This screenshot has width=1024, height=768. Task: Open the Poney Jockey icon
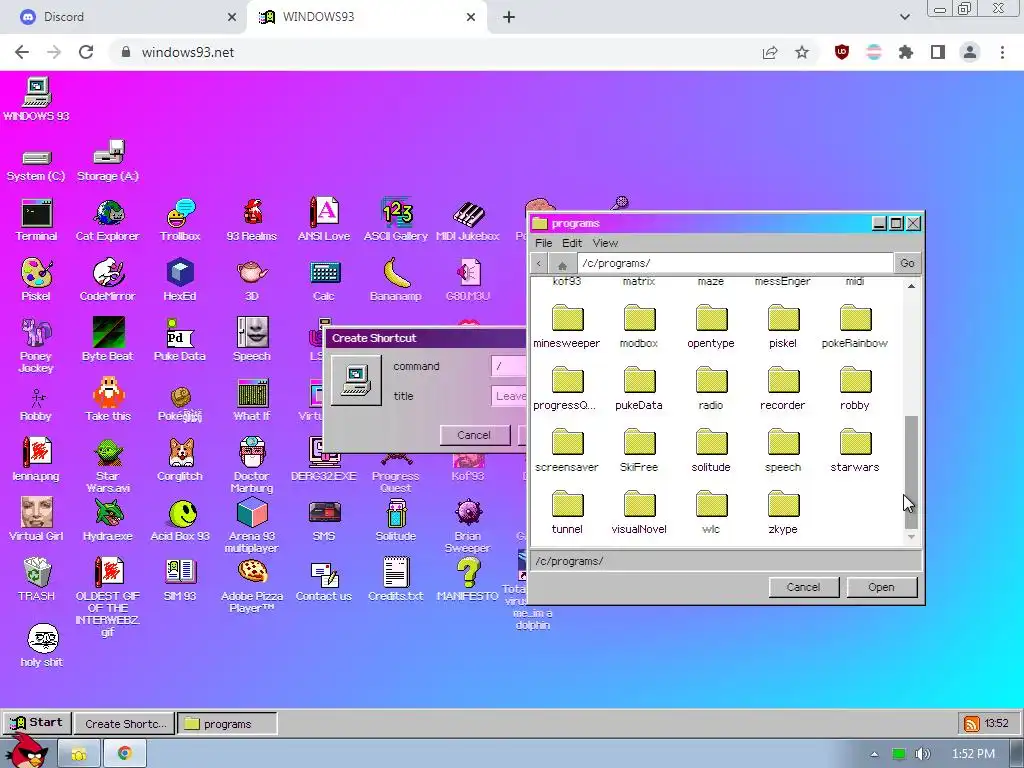[x=37, y=345]
